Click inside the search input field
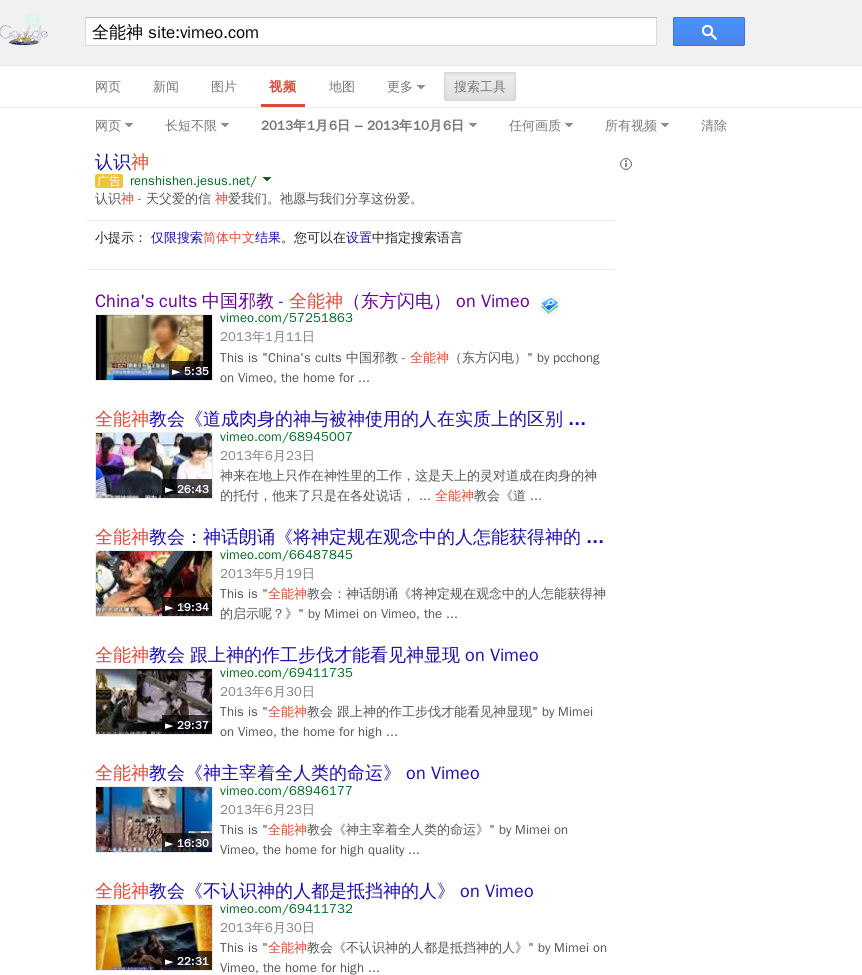The width and height of the screenshot is (862, 975). point(370,31)
